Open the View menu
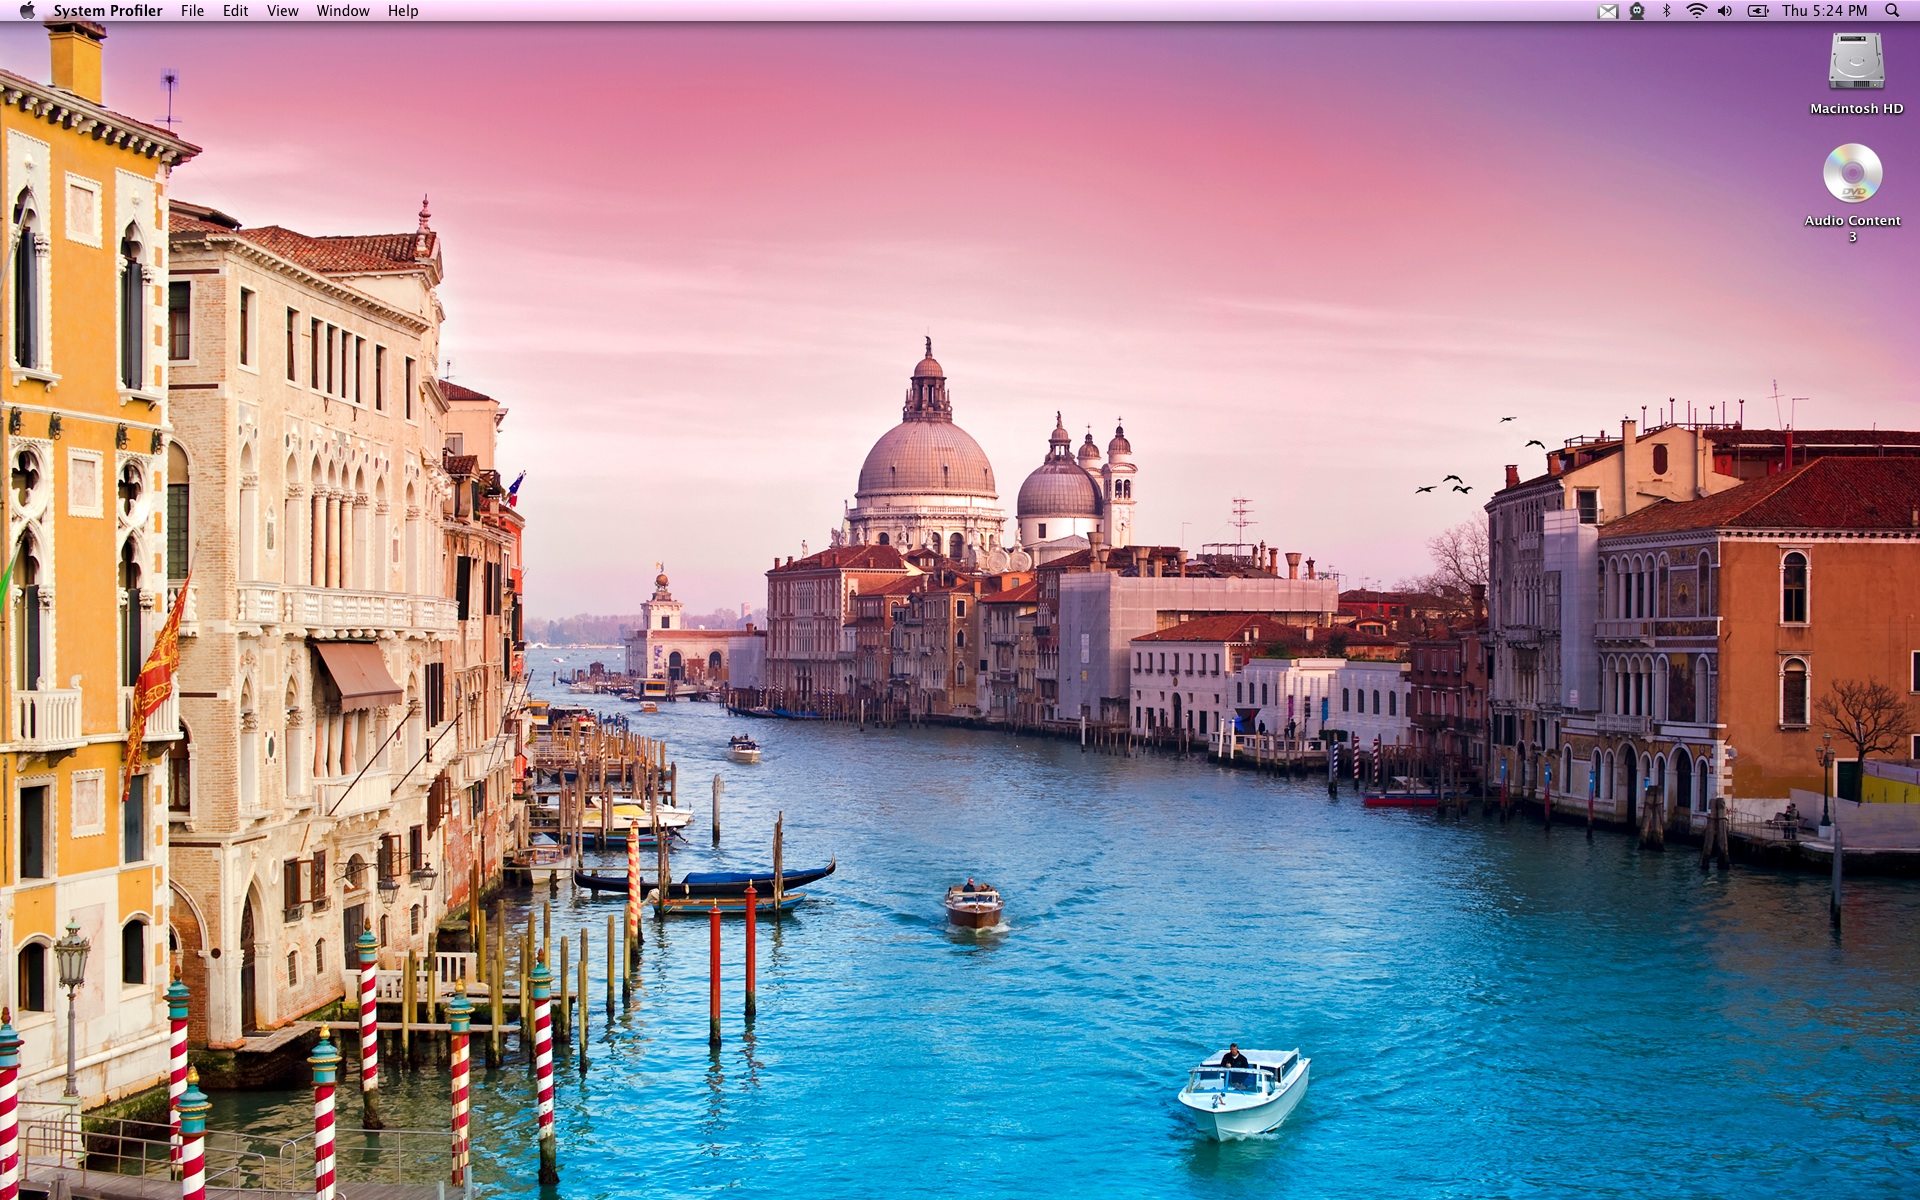The height and width of the screenshot is (1200, 1920). [282, 11]
